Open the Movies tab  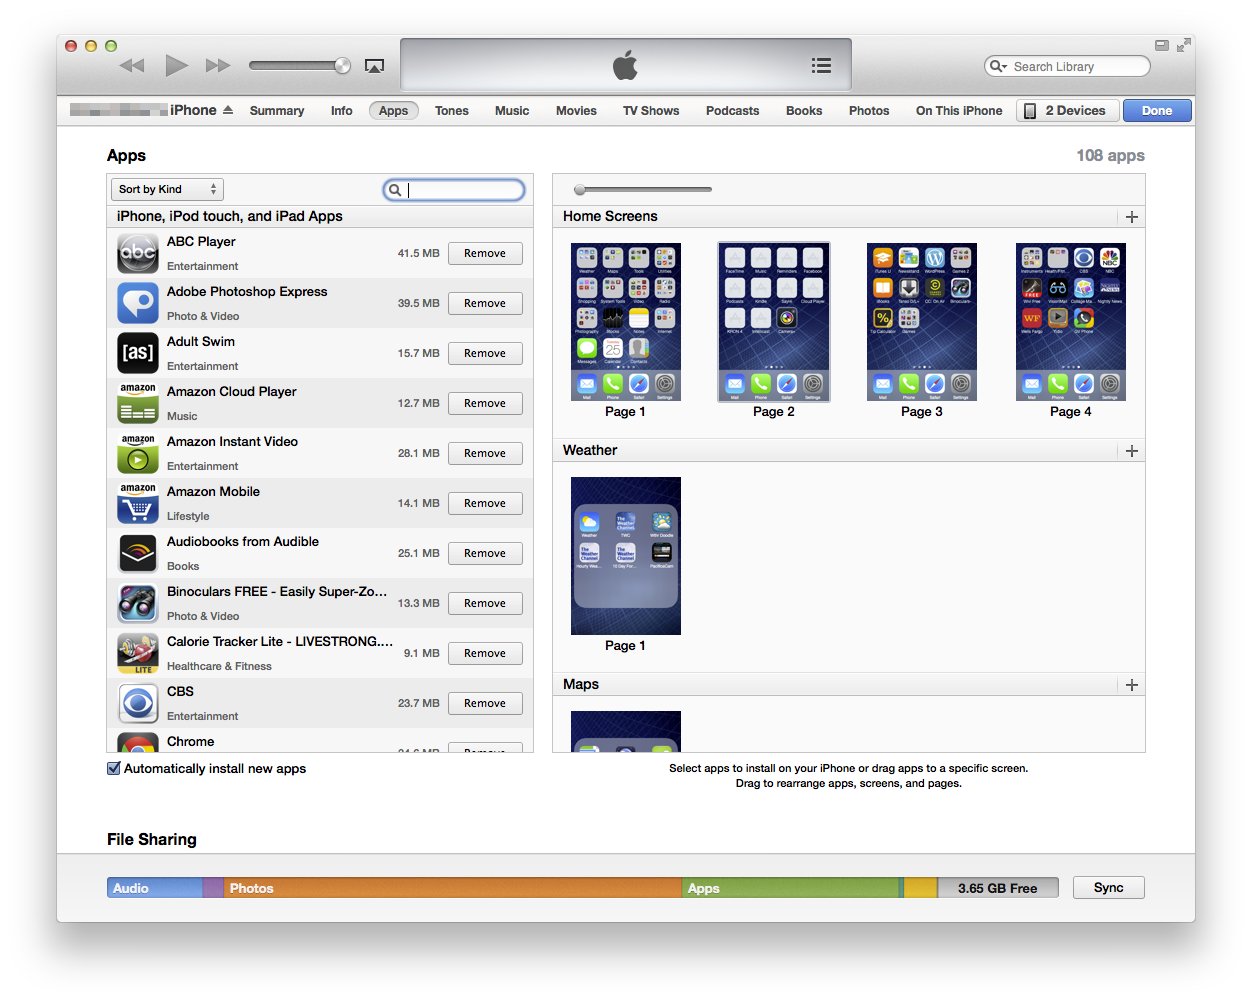coord(576,111)
